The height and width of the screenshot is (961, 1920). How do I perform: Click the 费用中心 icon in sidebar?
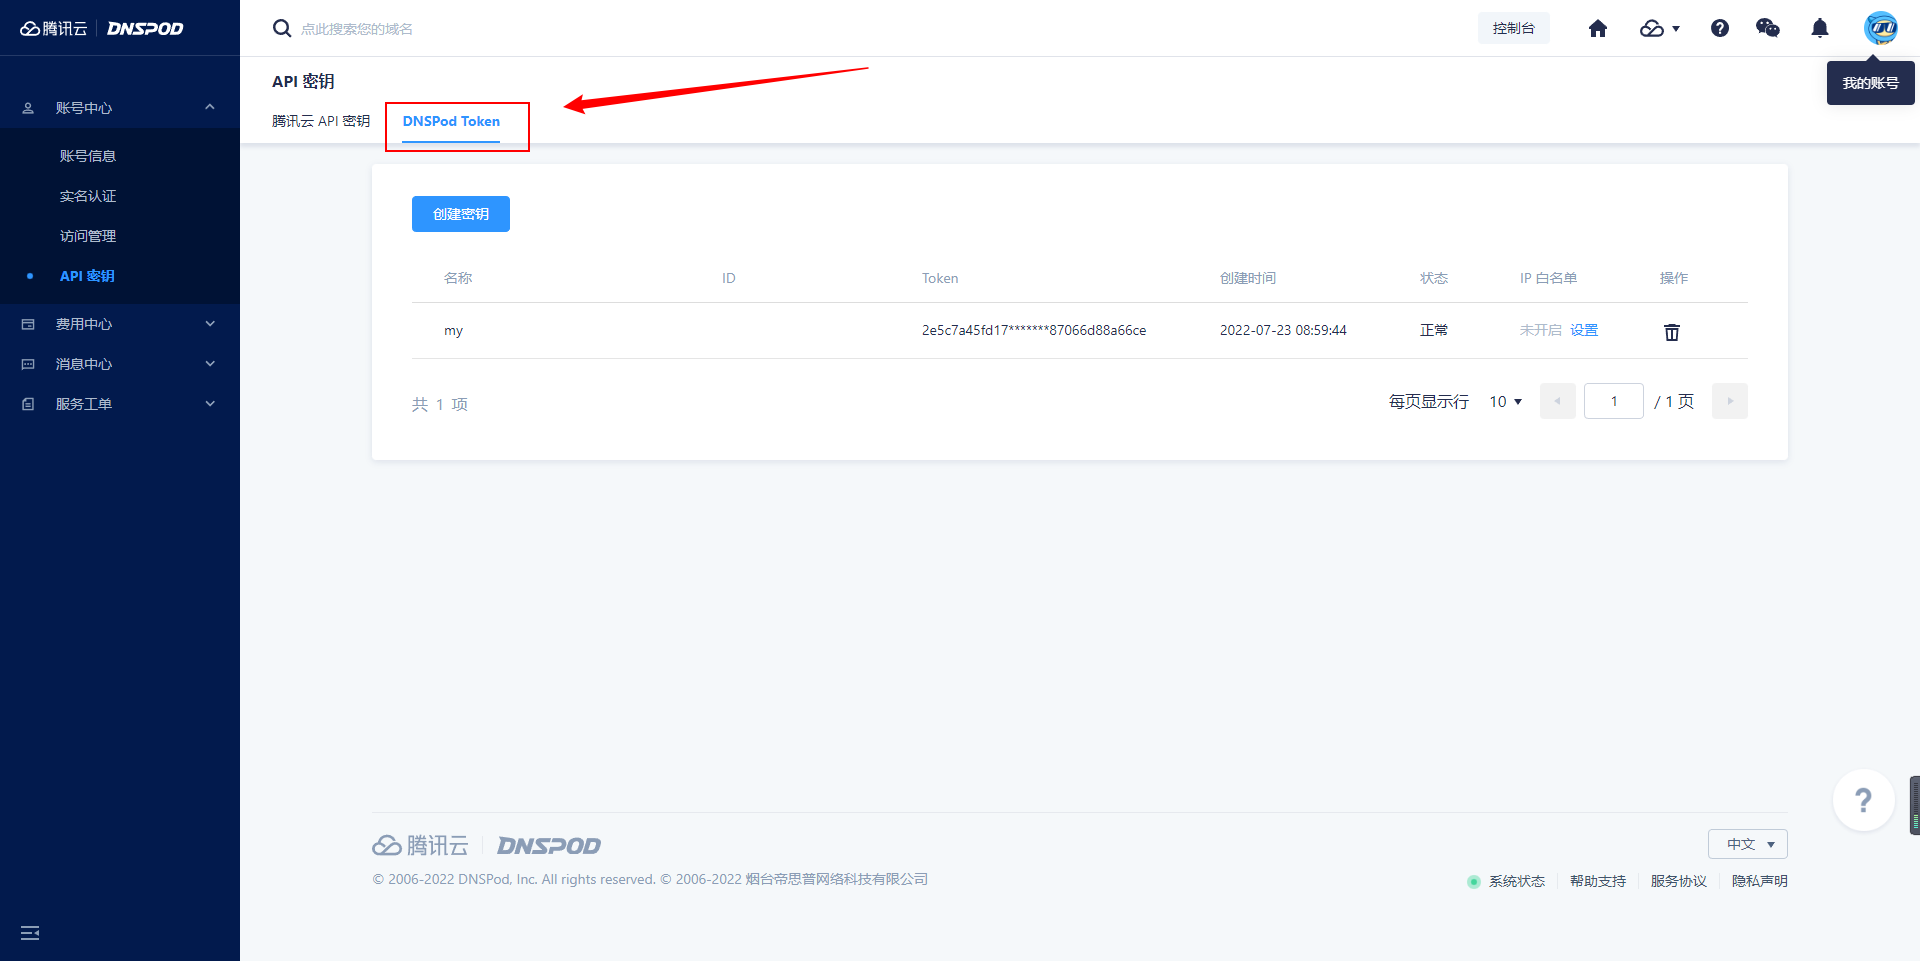click(x=28, y=324)
